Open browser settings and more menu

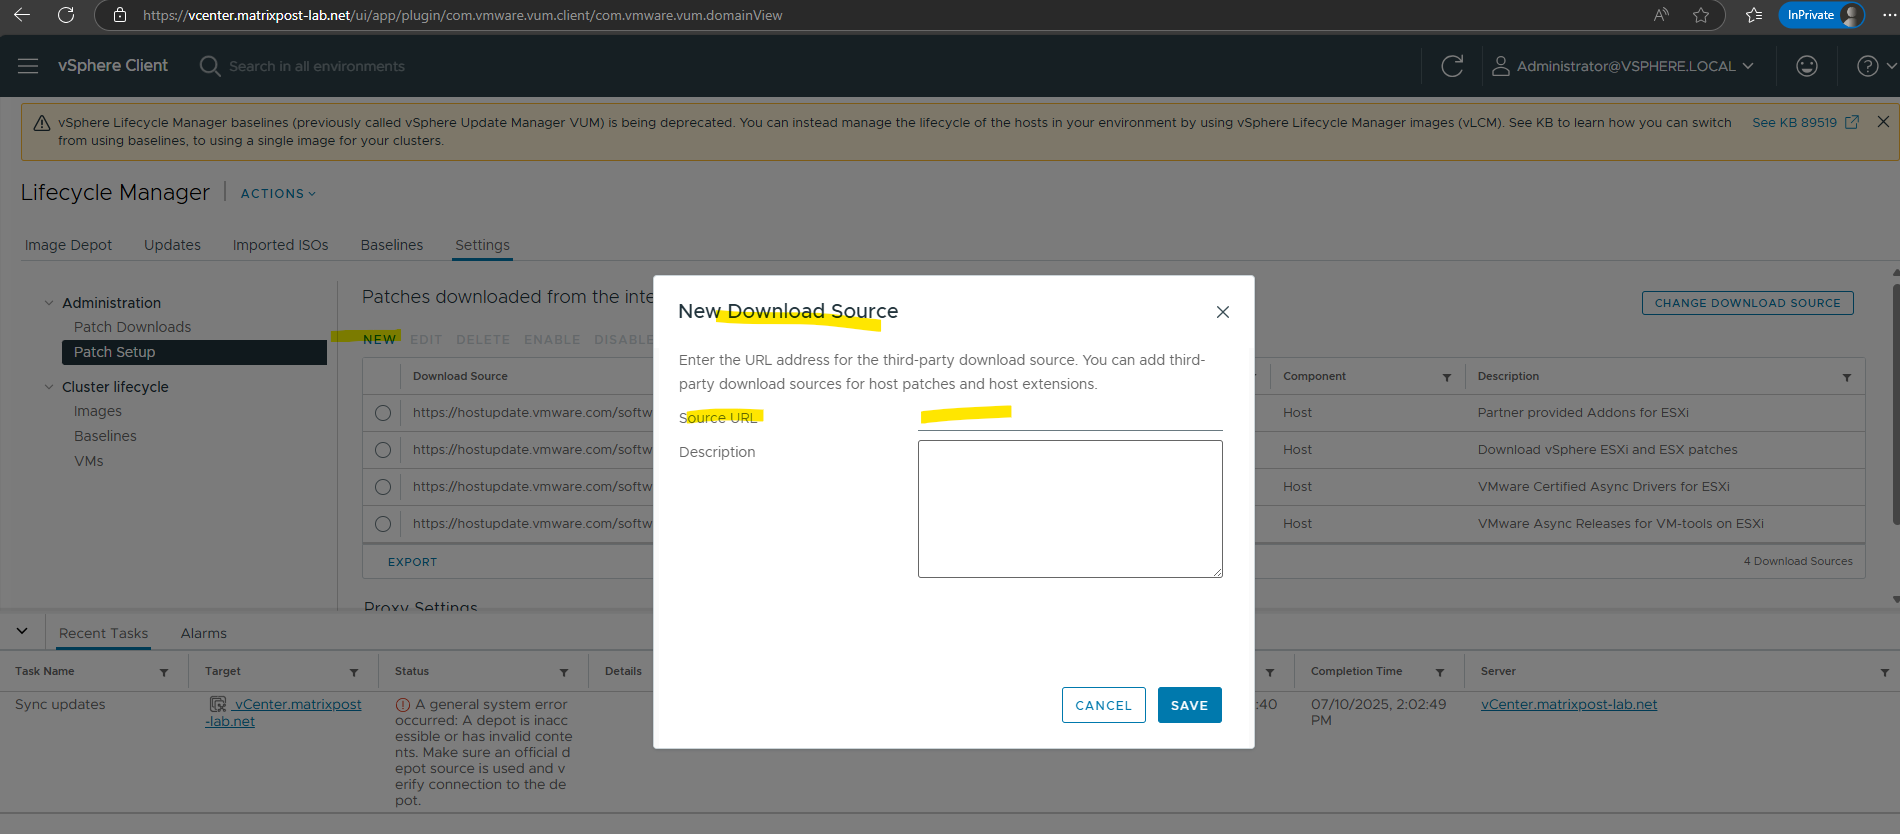coord(1889,15)
